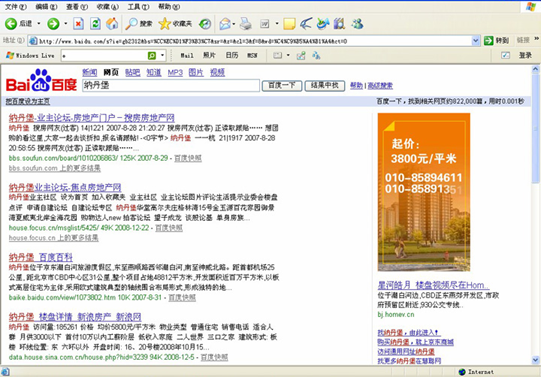Open the 查看 menu
Image resolution: width=541 pixels, height=377 pixels.
tap(77, 7)
